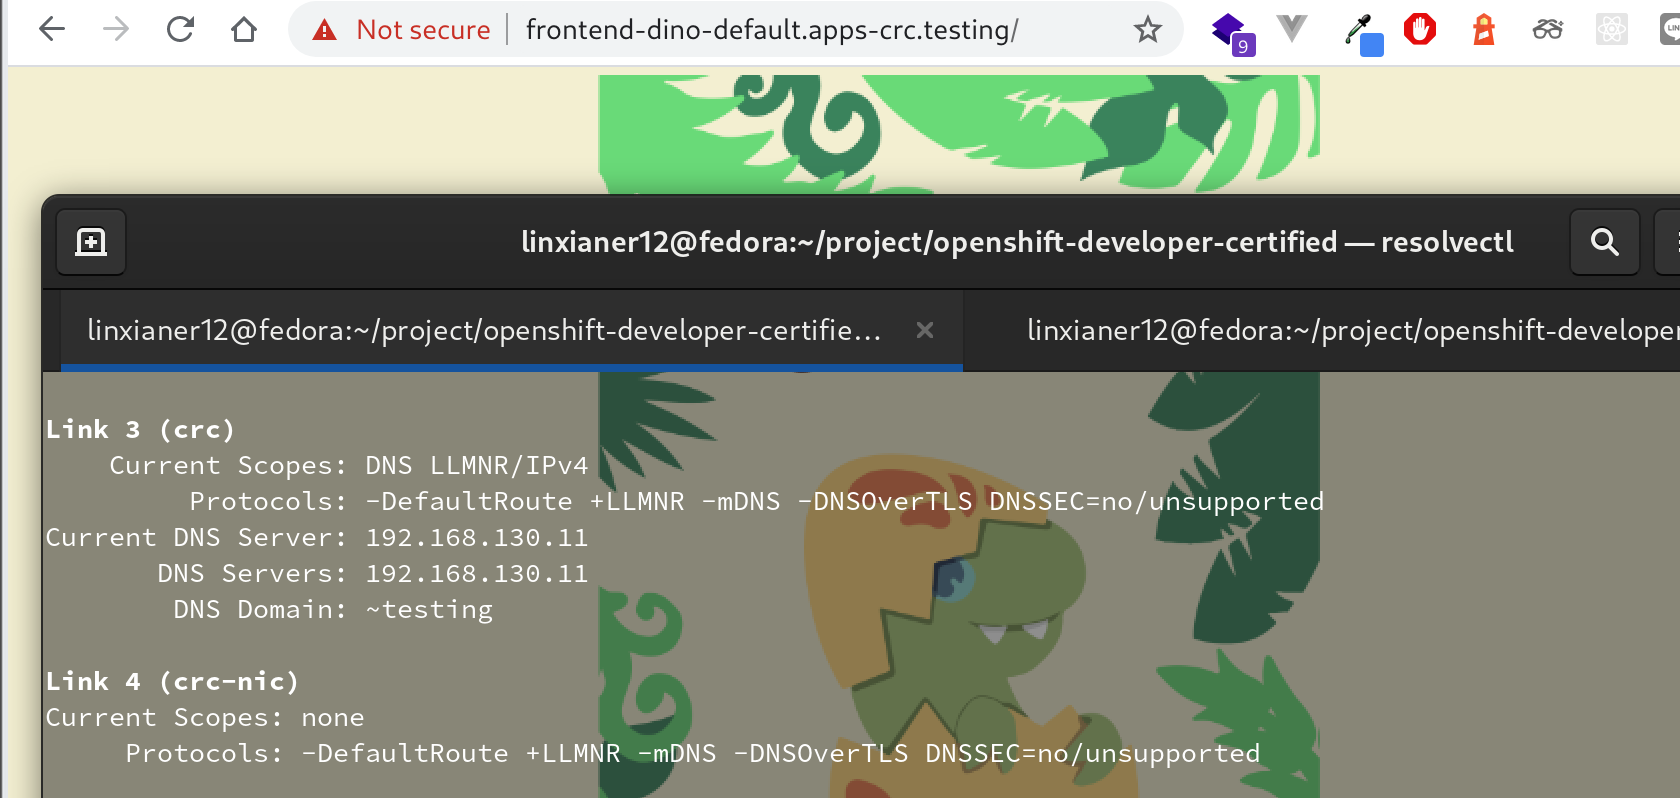Viewport: 1680px width, 798px height.
Task: Activate the color picker eyedropper extension
Action: pyautogui.click(x=1362, y=34)
